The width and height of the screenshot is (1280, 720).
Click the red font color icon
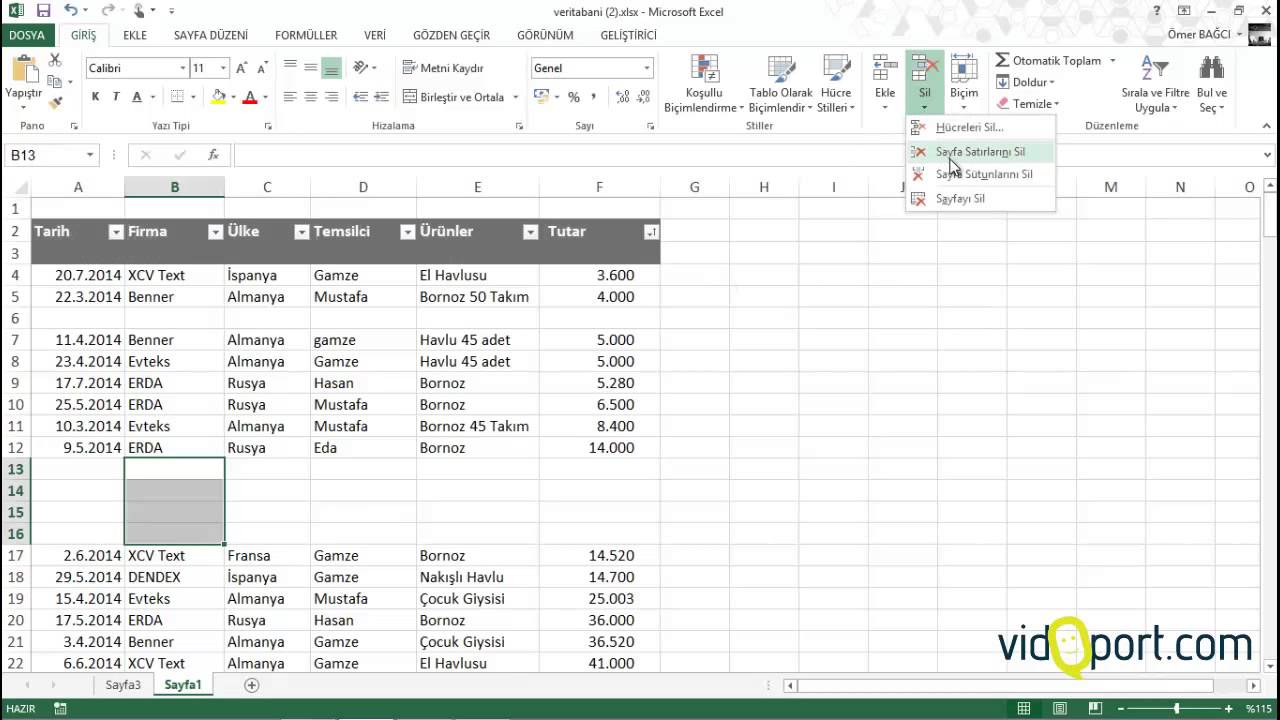click(250, 97)
